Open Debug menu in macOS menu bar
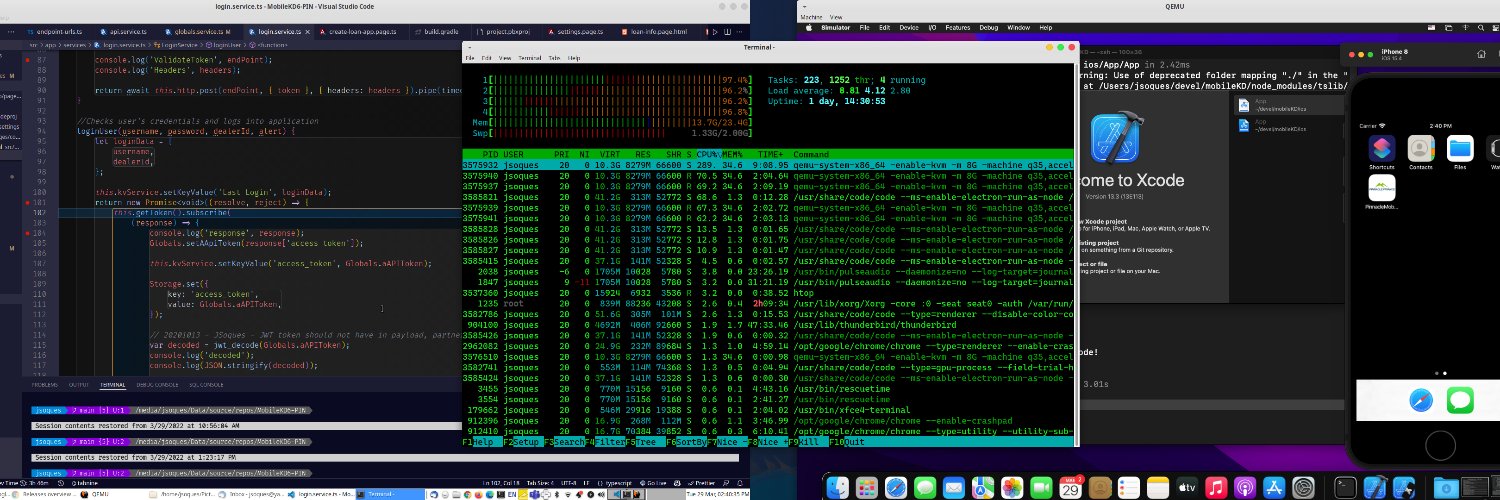 (988, 28)
